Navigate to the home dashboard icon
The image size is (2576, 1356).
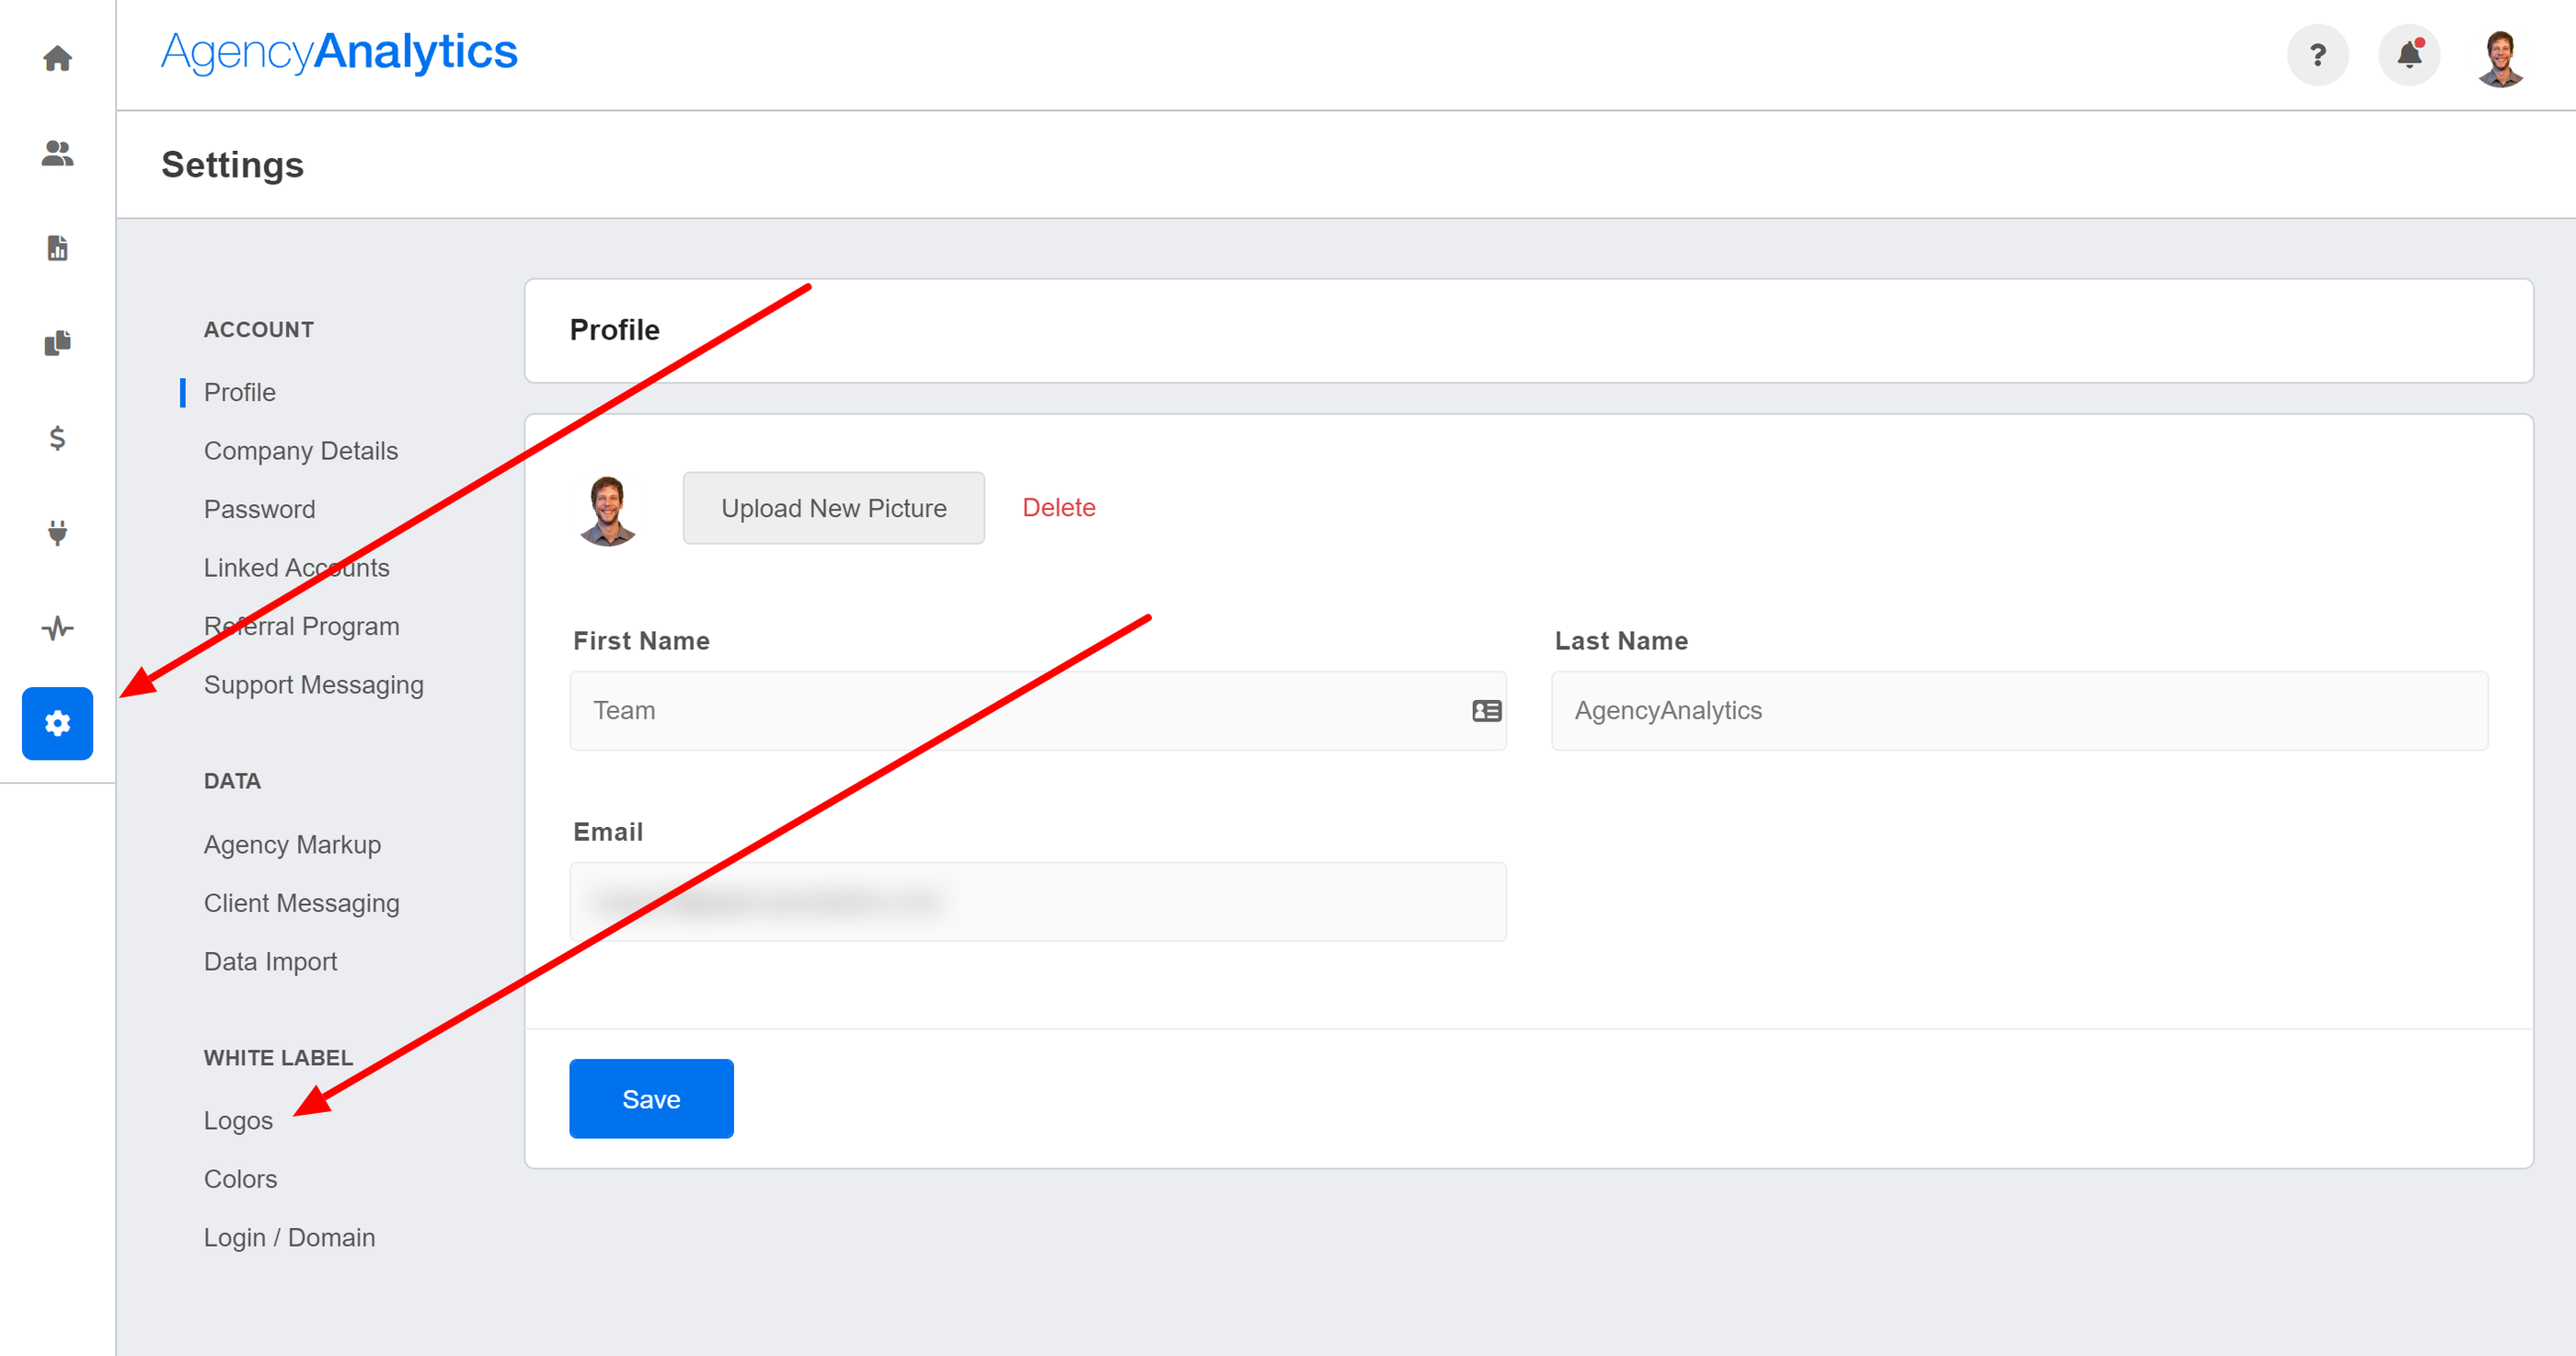click(x=57, y=57)
